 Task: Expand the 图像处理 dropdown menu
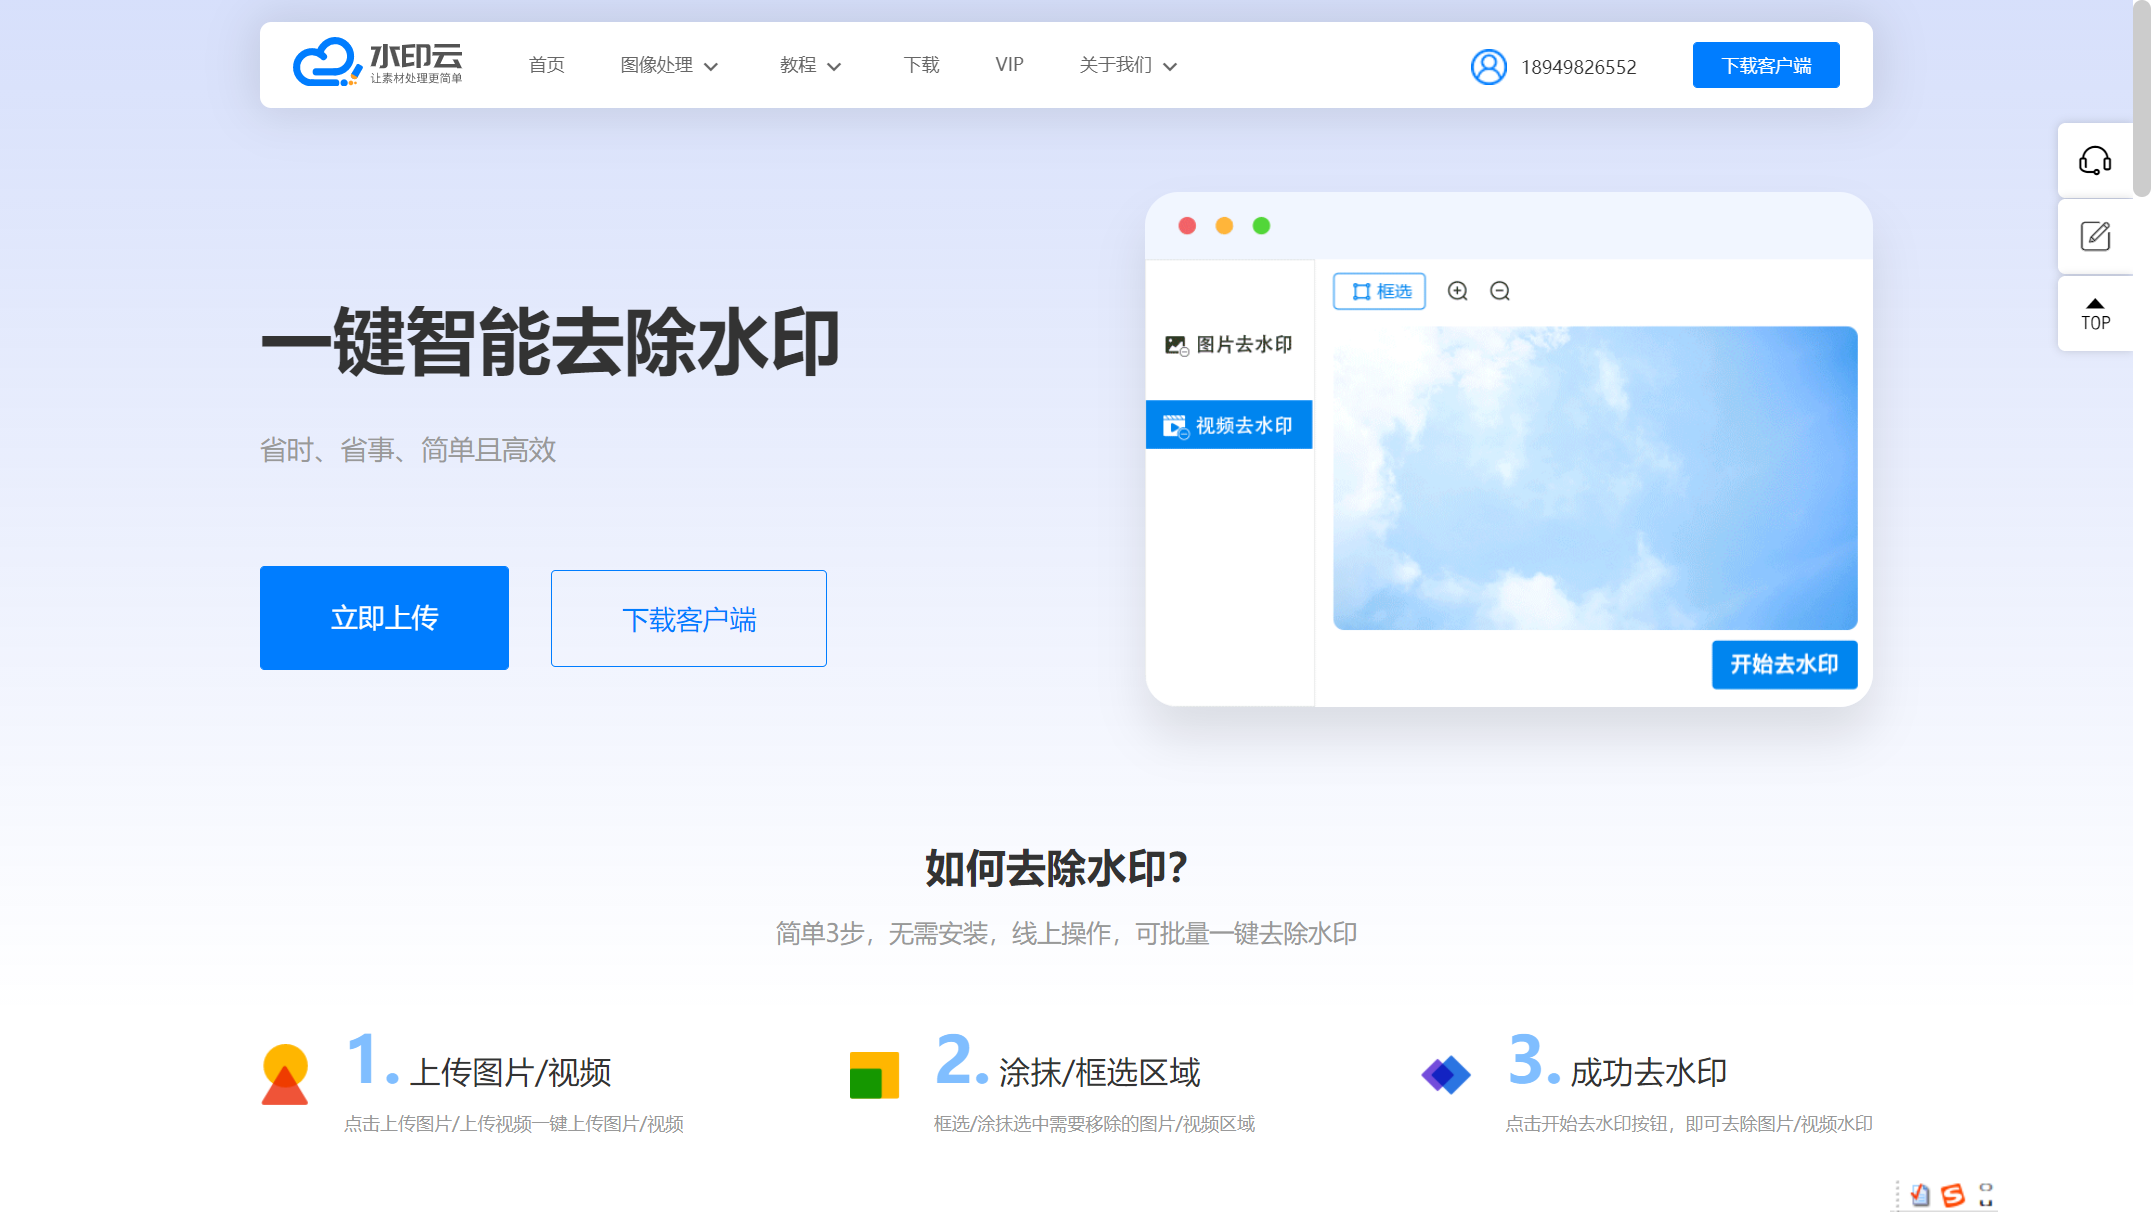point(669,65)
